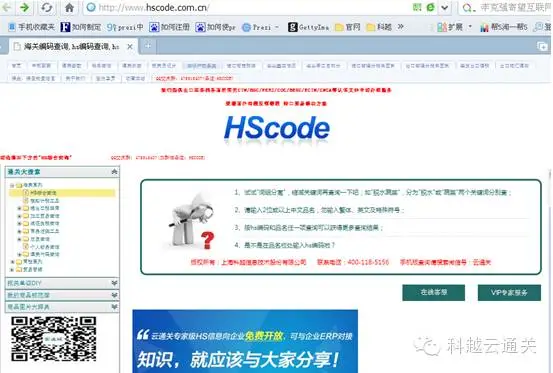553x373 pixels.
Task: Click the VIP专家服务 button
Action: 509,293
